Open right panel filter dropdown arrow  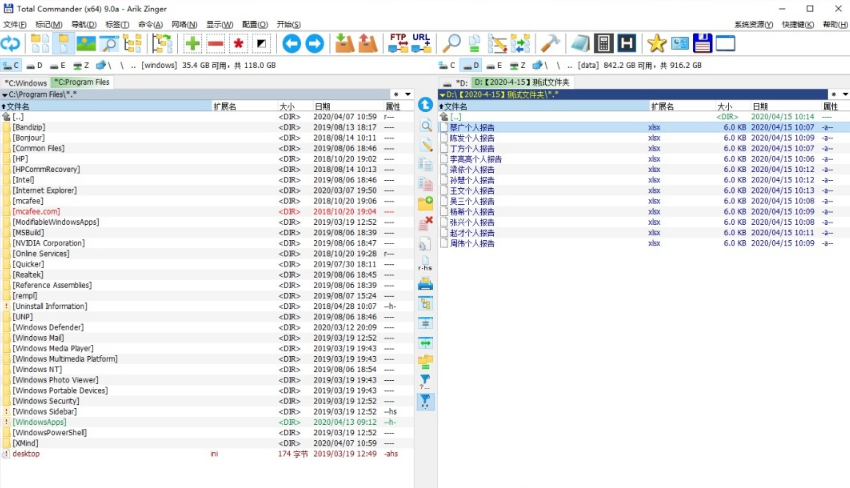pyautogui.click(x=844, y=95)
